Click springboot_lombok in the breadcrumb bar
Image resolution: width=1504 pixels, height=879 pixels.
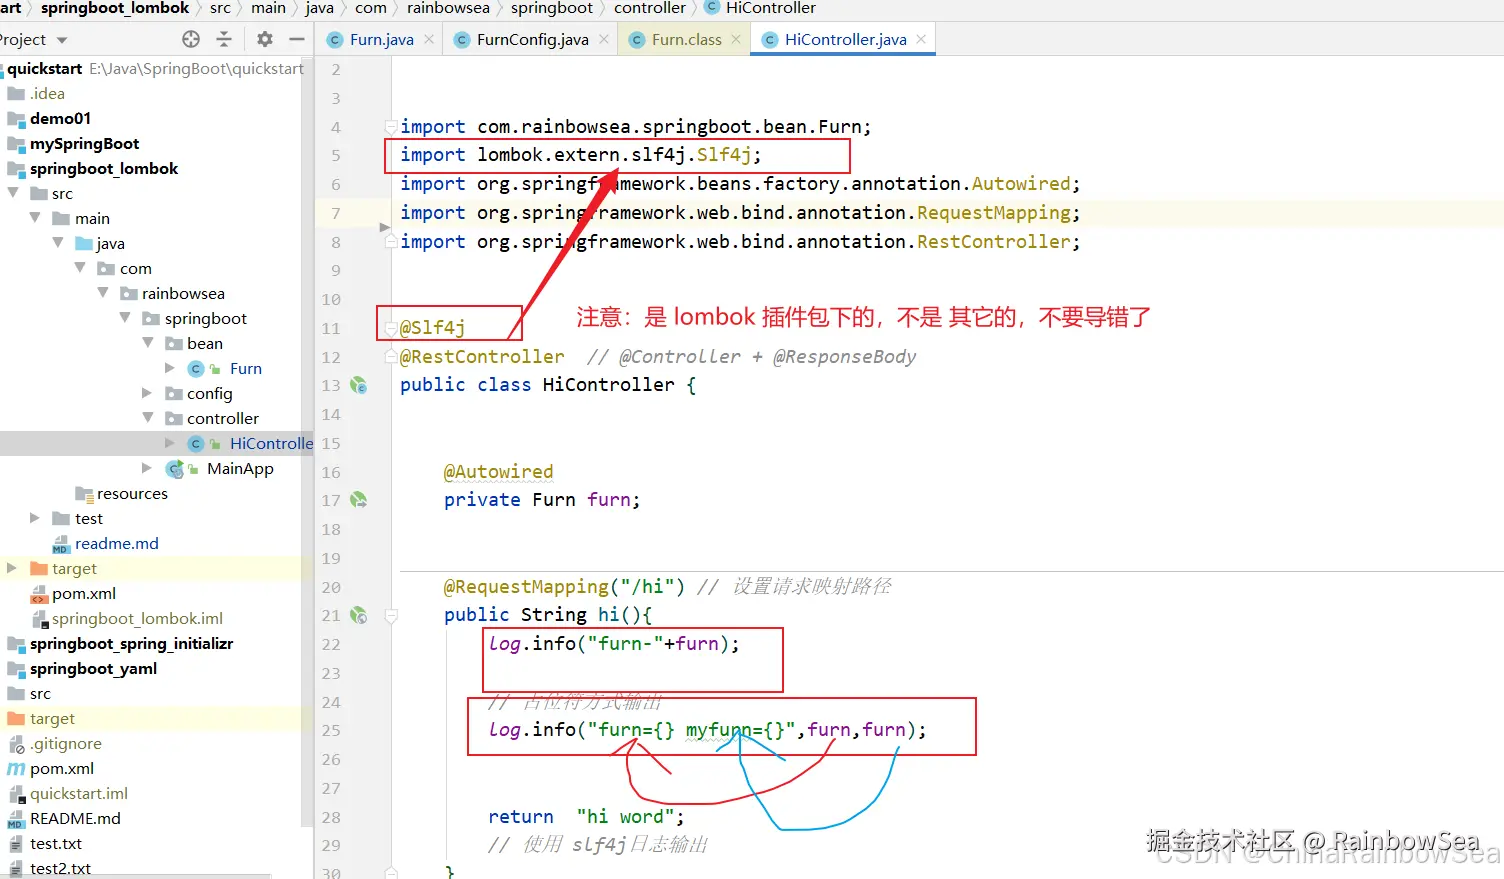click(x=115, y=8)
